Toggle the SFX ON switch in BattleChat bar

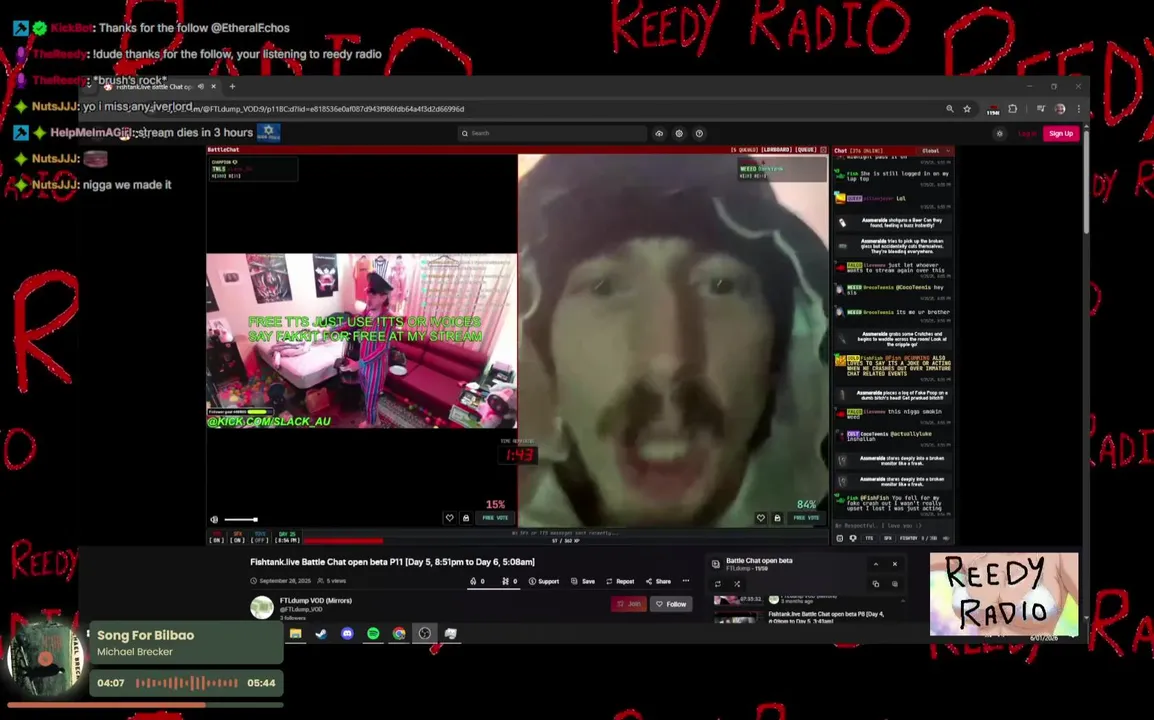click(237, 537)
